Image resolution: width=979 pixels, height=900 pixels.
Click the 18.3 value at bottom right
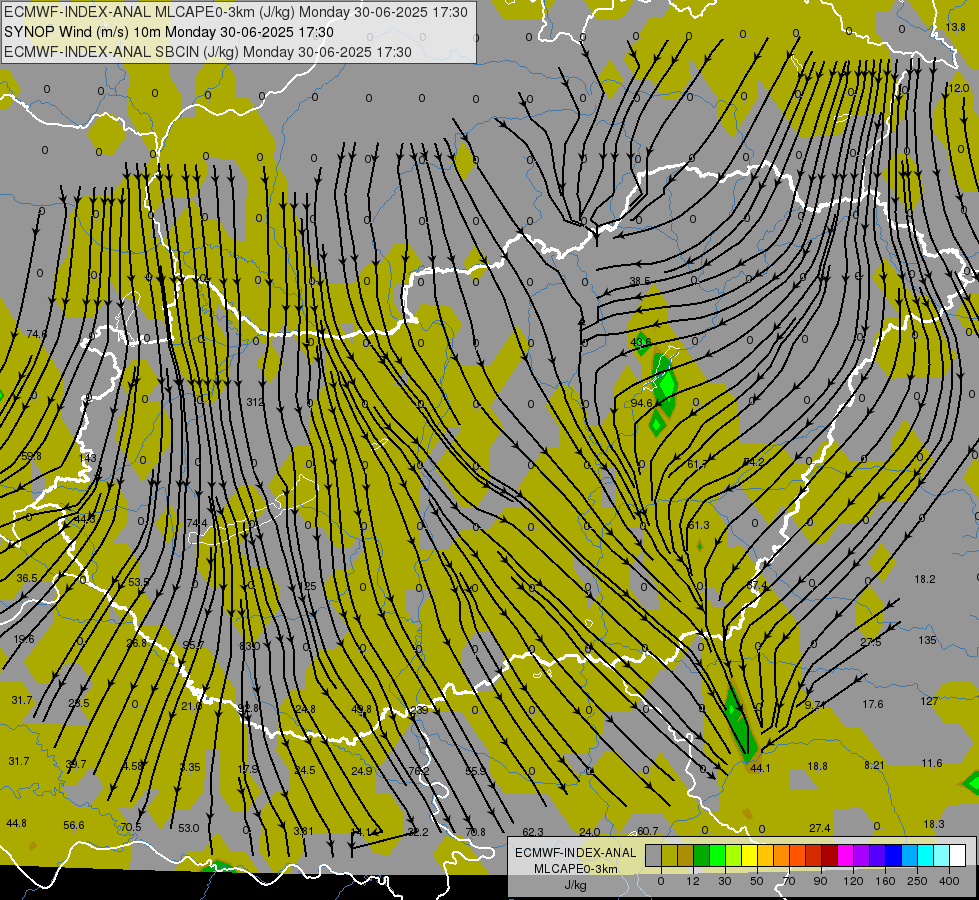coord(934,824)
